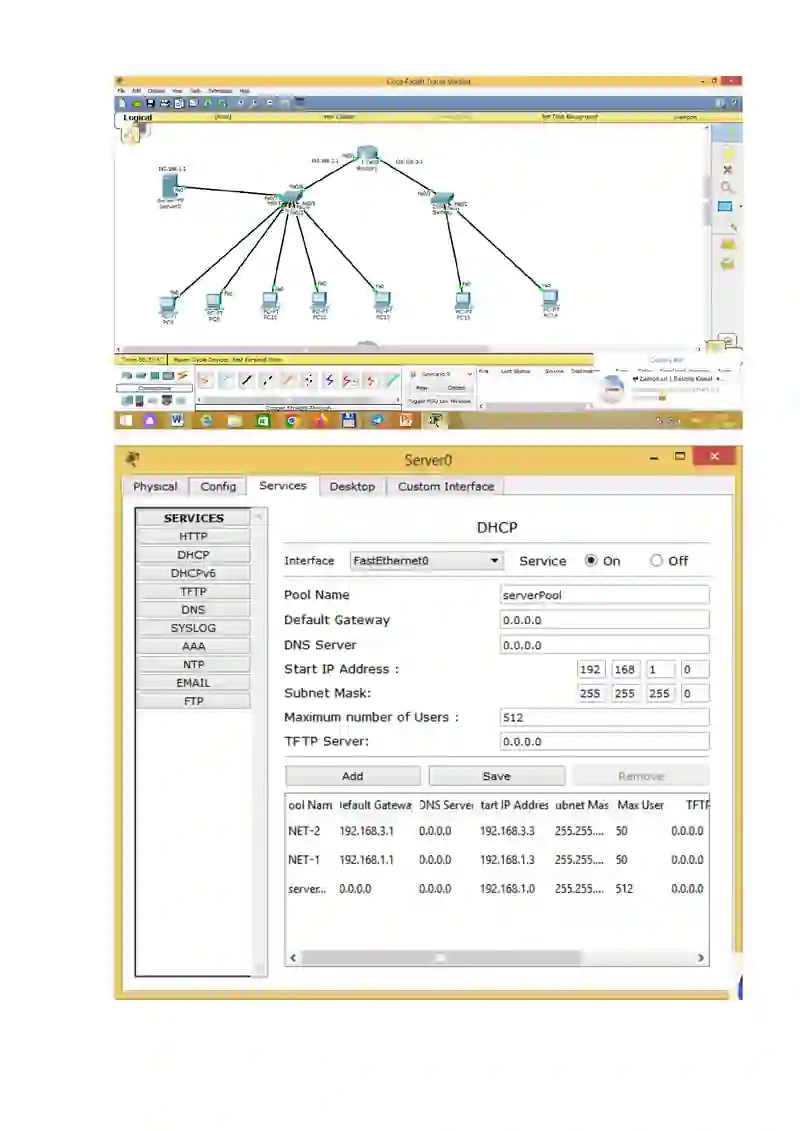Click the TFTP Server input field

(605, 741)
